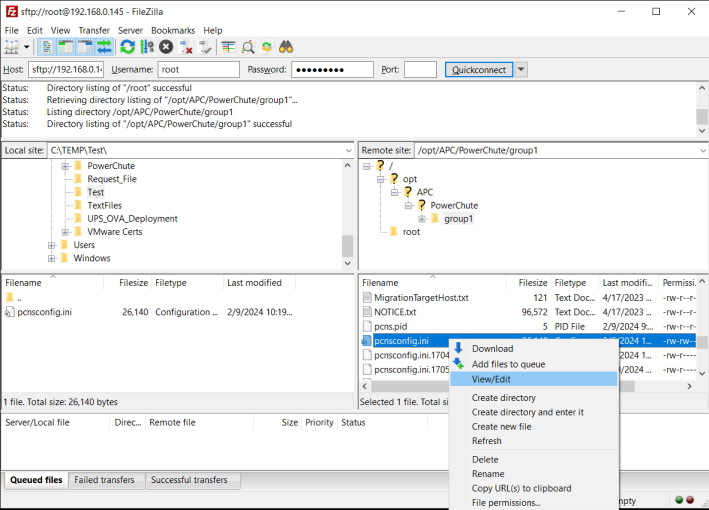The height and width of the screenshot is (510, 709).
Task: Open the View menu
Action: tap(60, 30)
